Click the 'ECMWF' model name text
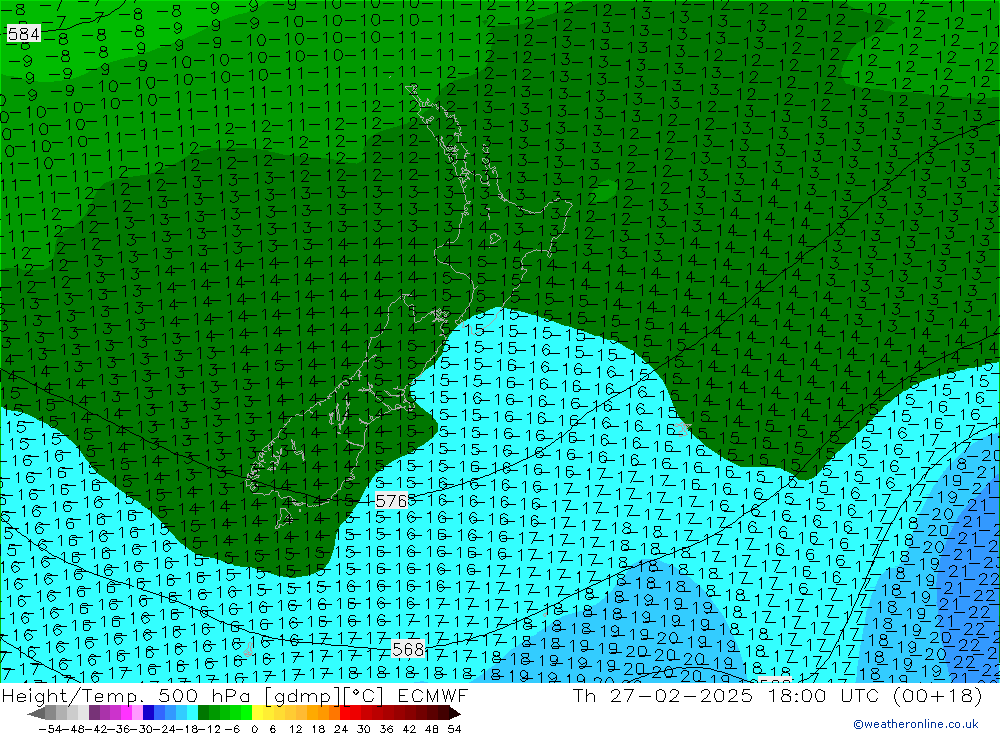Viewport: 1000px width, 733px height. click(x=433, y=696)
